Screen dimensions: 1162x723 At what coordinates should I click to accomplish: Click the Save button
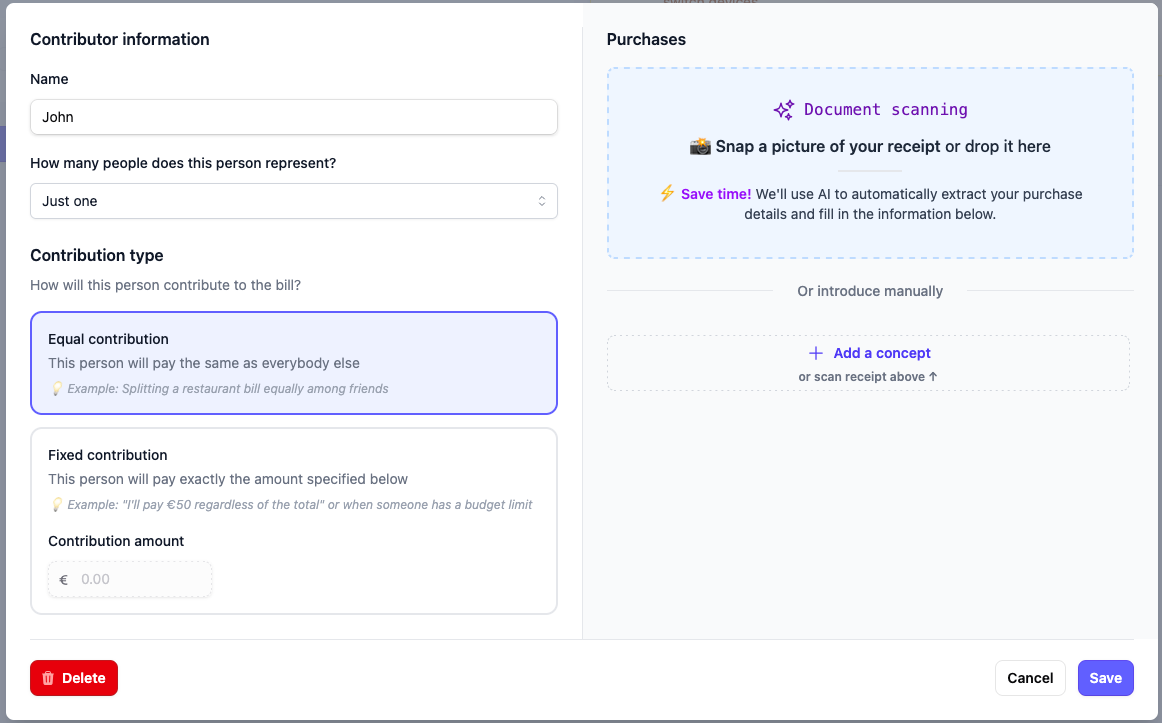click(1105, 678)
